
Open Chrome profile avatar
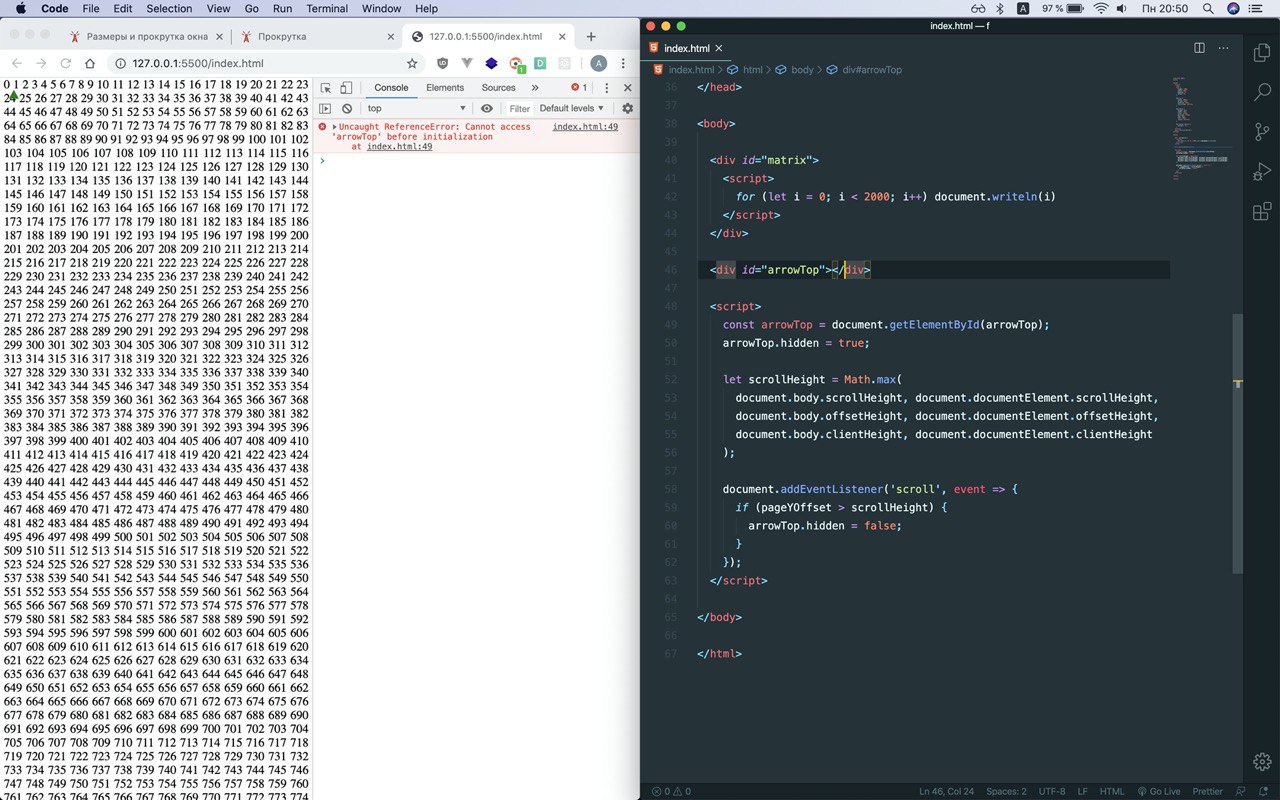(599, 63)
